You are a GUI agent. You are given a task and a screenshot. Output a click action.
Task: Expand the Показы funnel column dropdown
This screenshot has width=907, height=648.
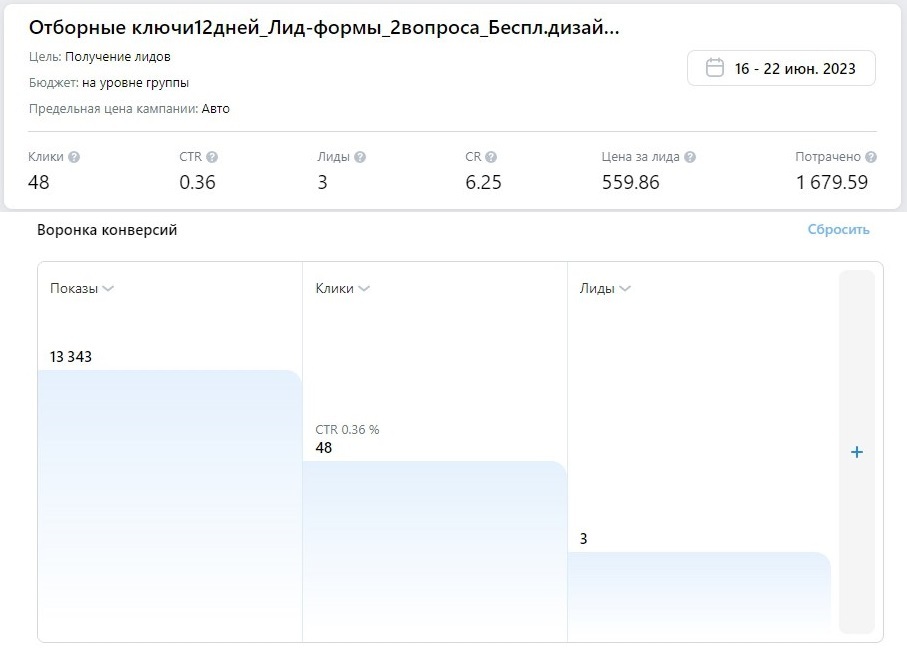point(108,289)
